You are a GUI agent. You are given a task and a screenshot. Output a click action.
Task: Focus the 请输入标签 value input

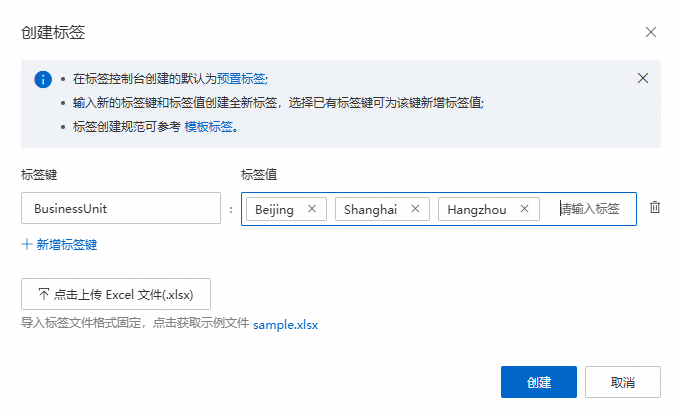point(589,209)
